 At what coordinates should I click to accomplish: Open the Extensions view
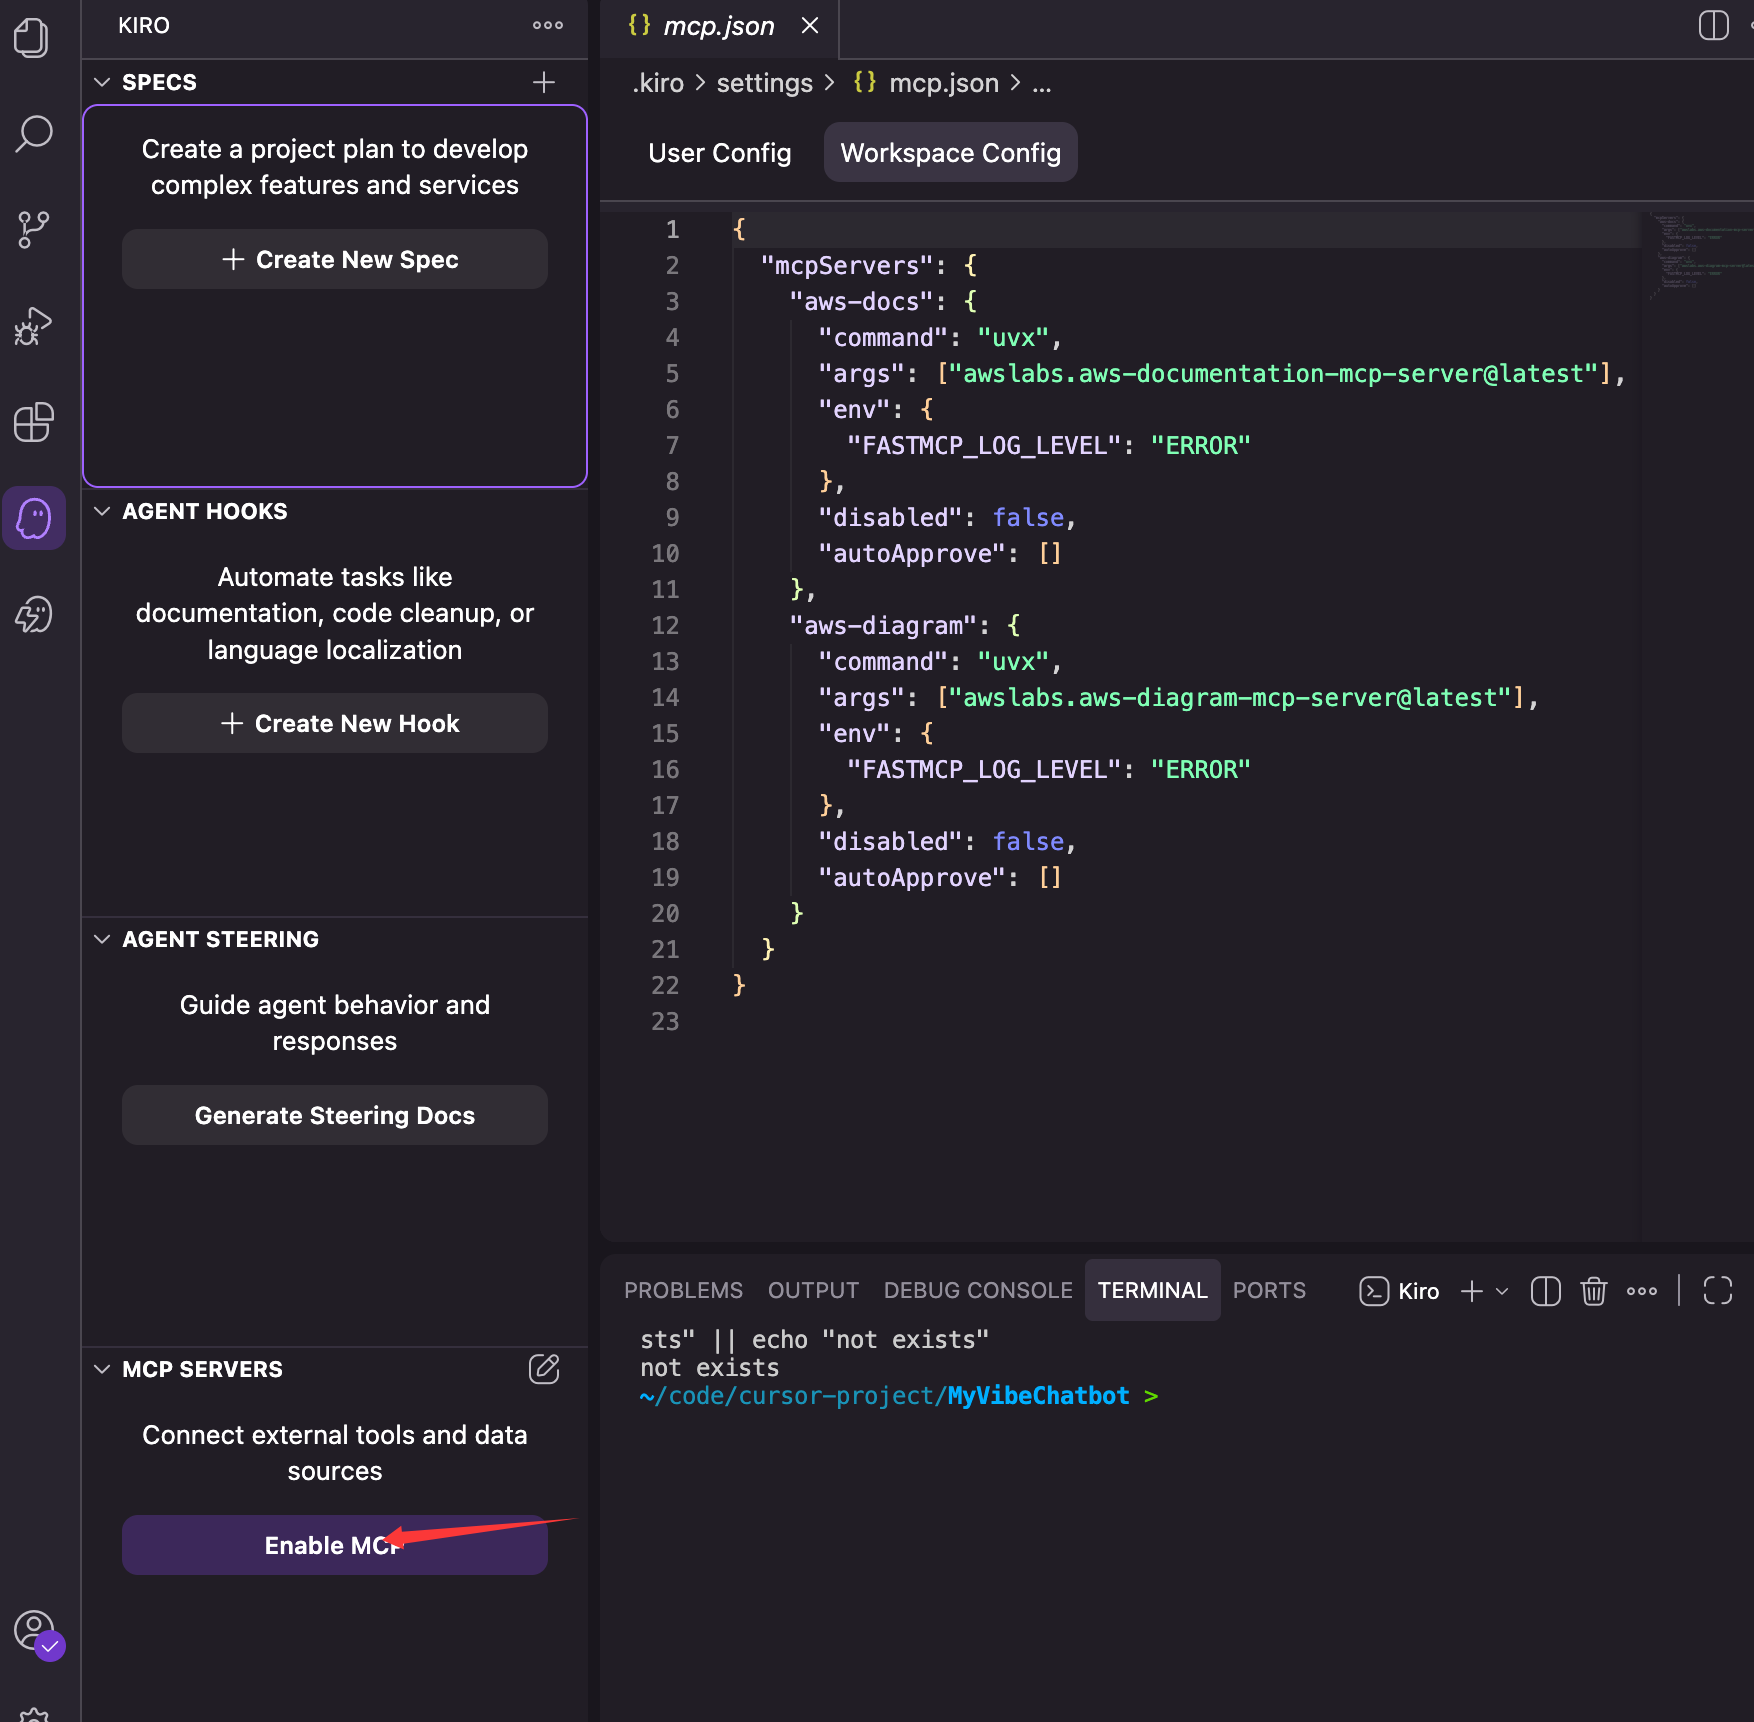(x=33, y=422)
